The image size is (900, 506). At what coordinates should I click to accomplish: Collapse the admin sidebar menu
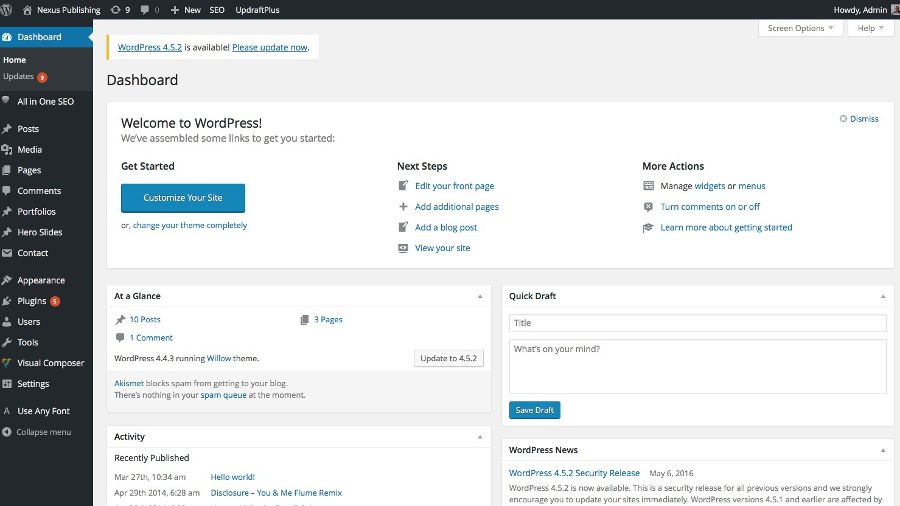point(43,432)
